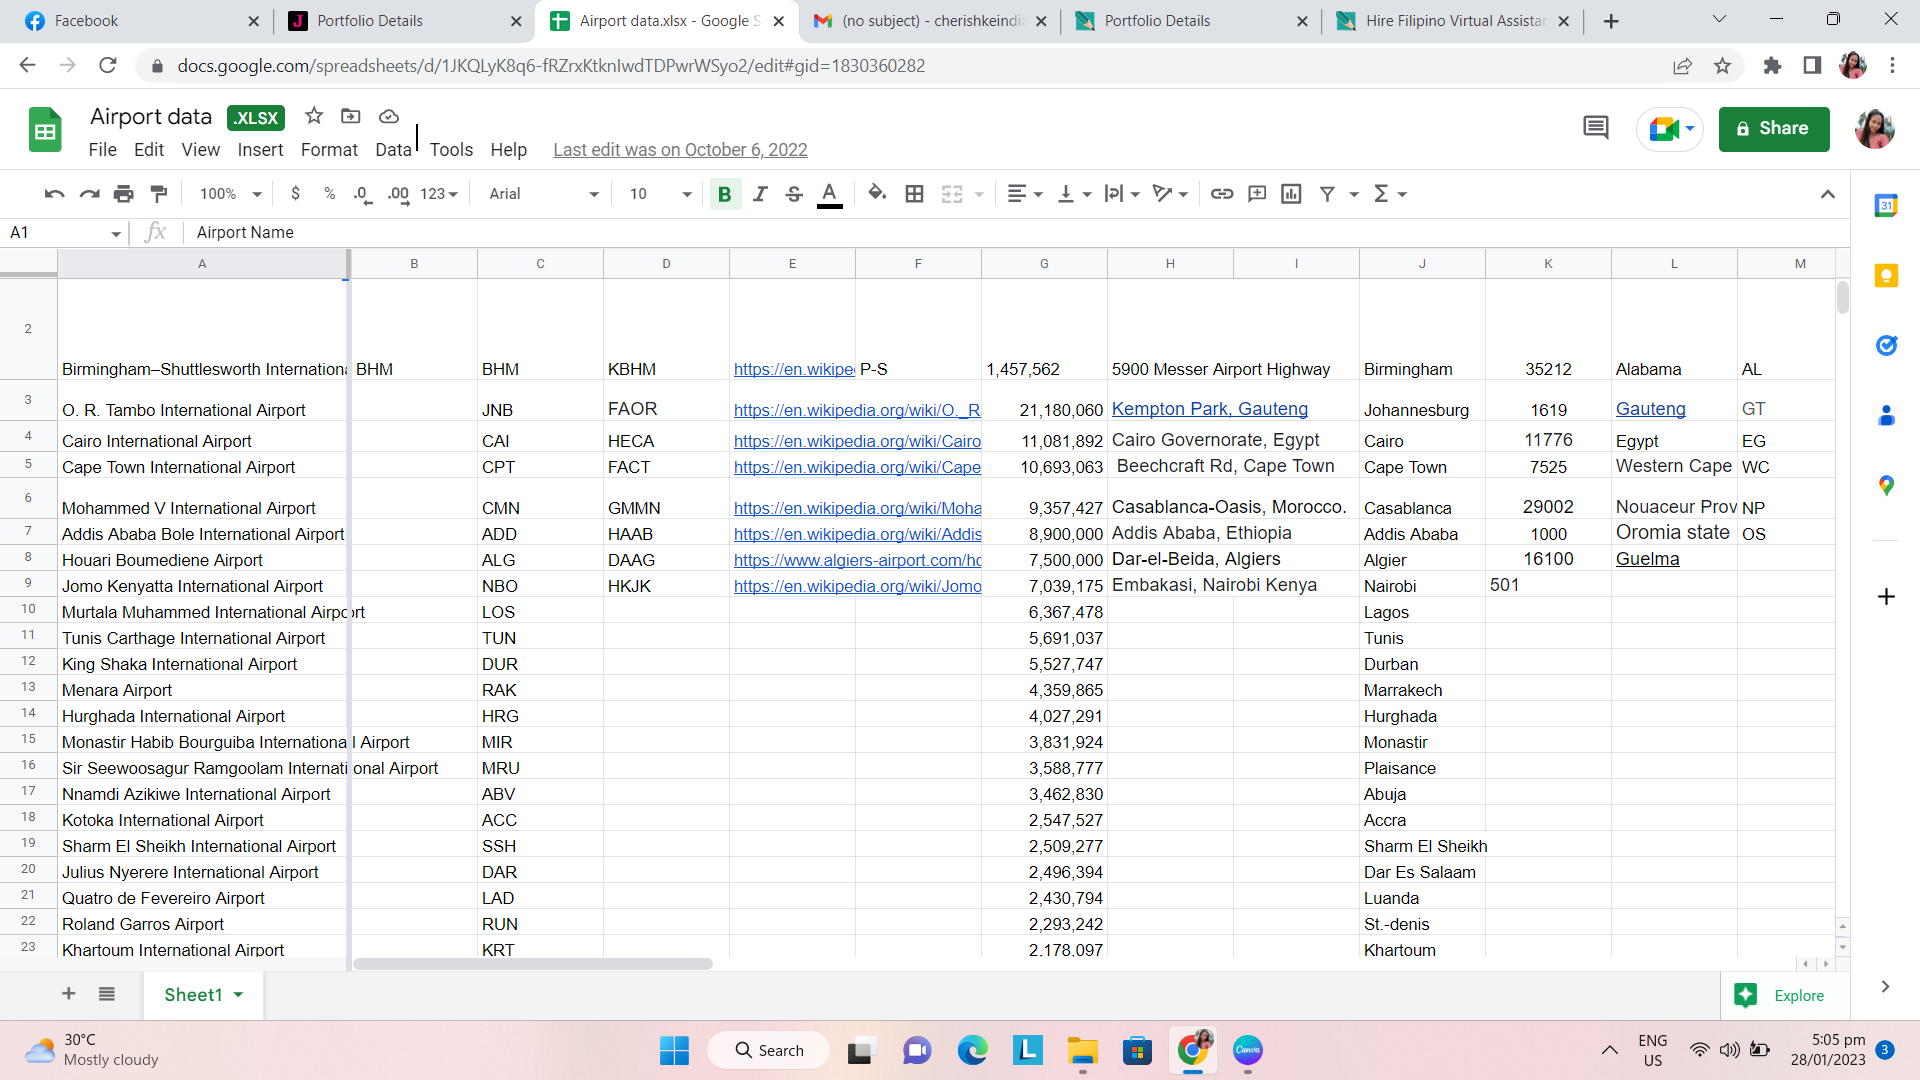Viewport: 1920px width, 1080px height.
Task: Open the comment history icon
Action: pos(1595,128)
